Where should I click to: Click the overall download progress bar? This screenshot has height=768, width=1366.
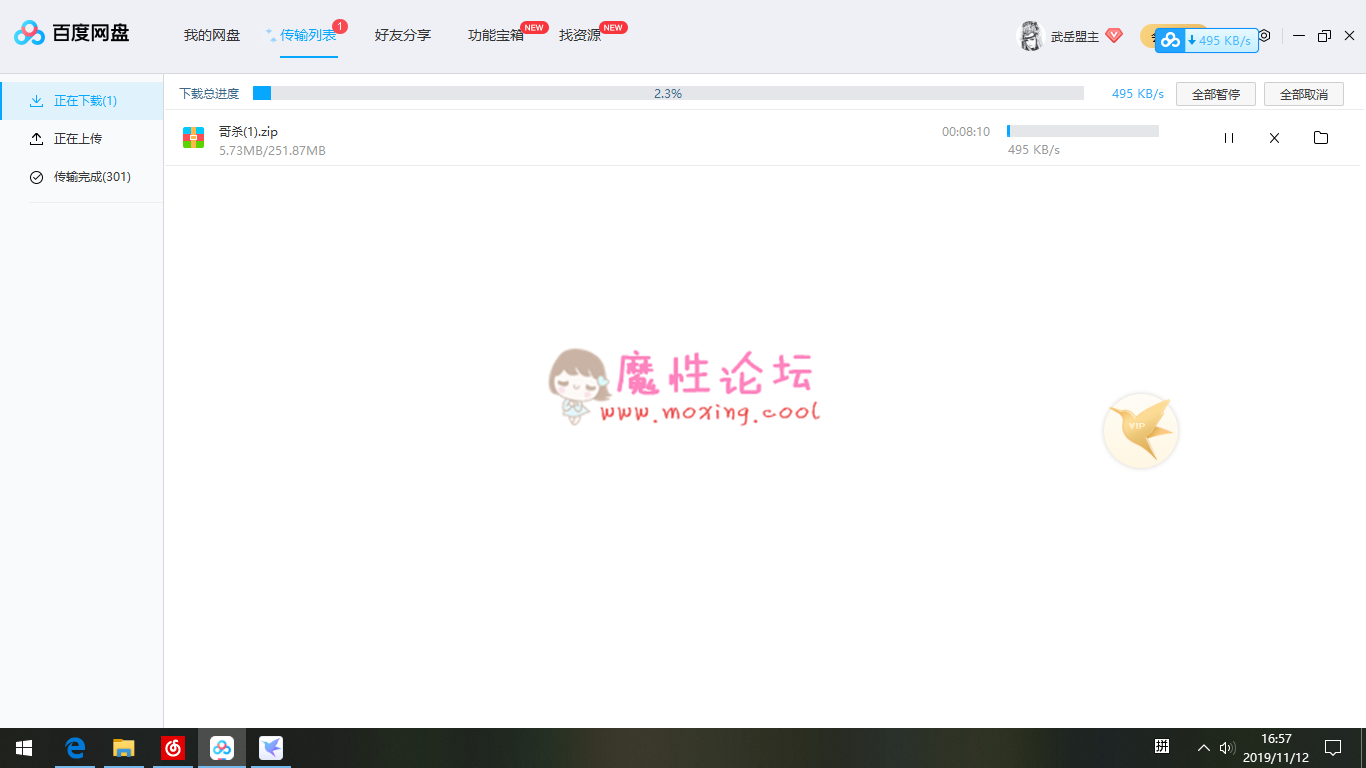pyautogui.click(x=668, y=93)
